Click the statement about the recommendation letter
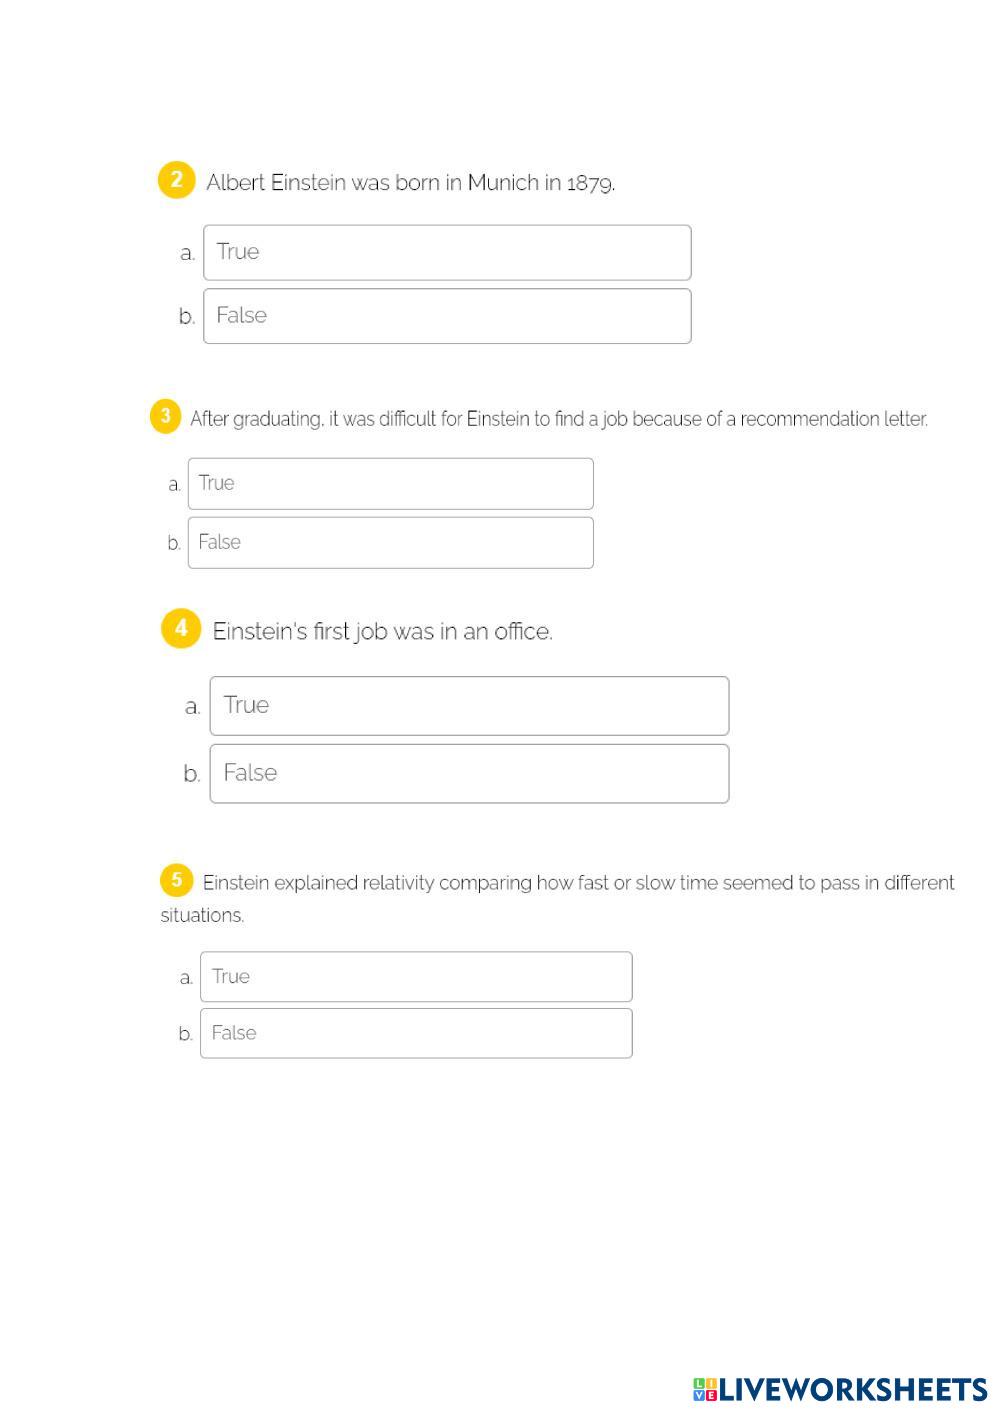Screen dimensions: 1000x1414 558,419
